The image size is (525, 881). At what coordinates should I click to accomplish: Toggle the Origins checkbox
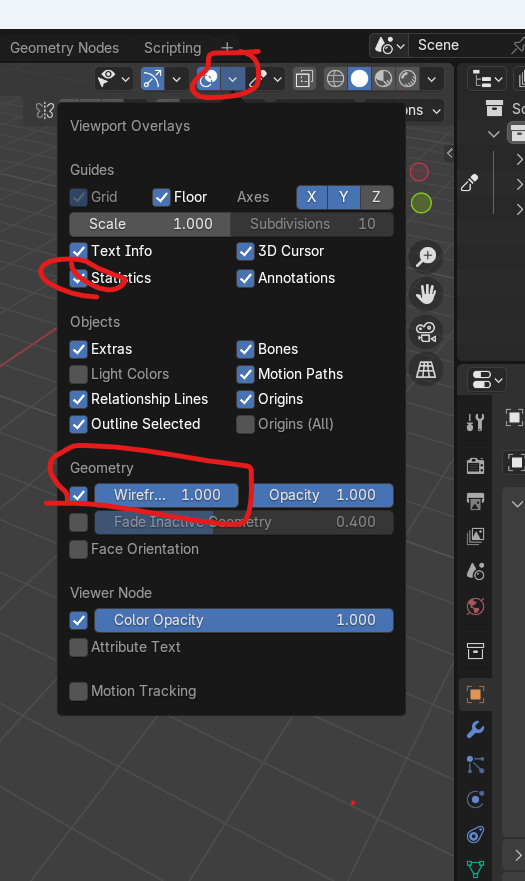click(x=246, y=399)
